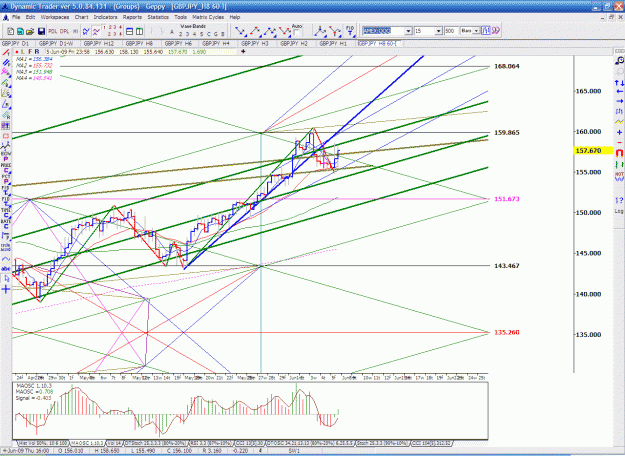This screenshot has width=625, height=456.
Task: Select the red up-swing projection tool
Action: [x=255, y=31]
